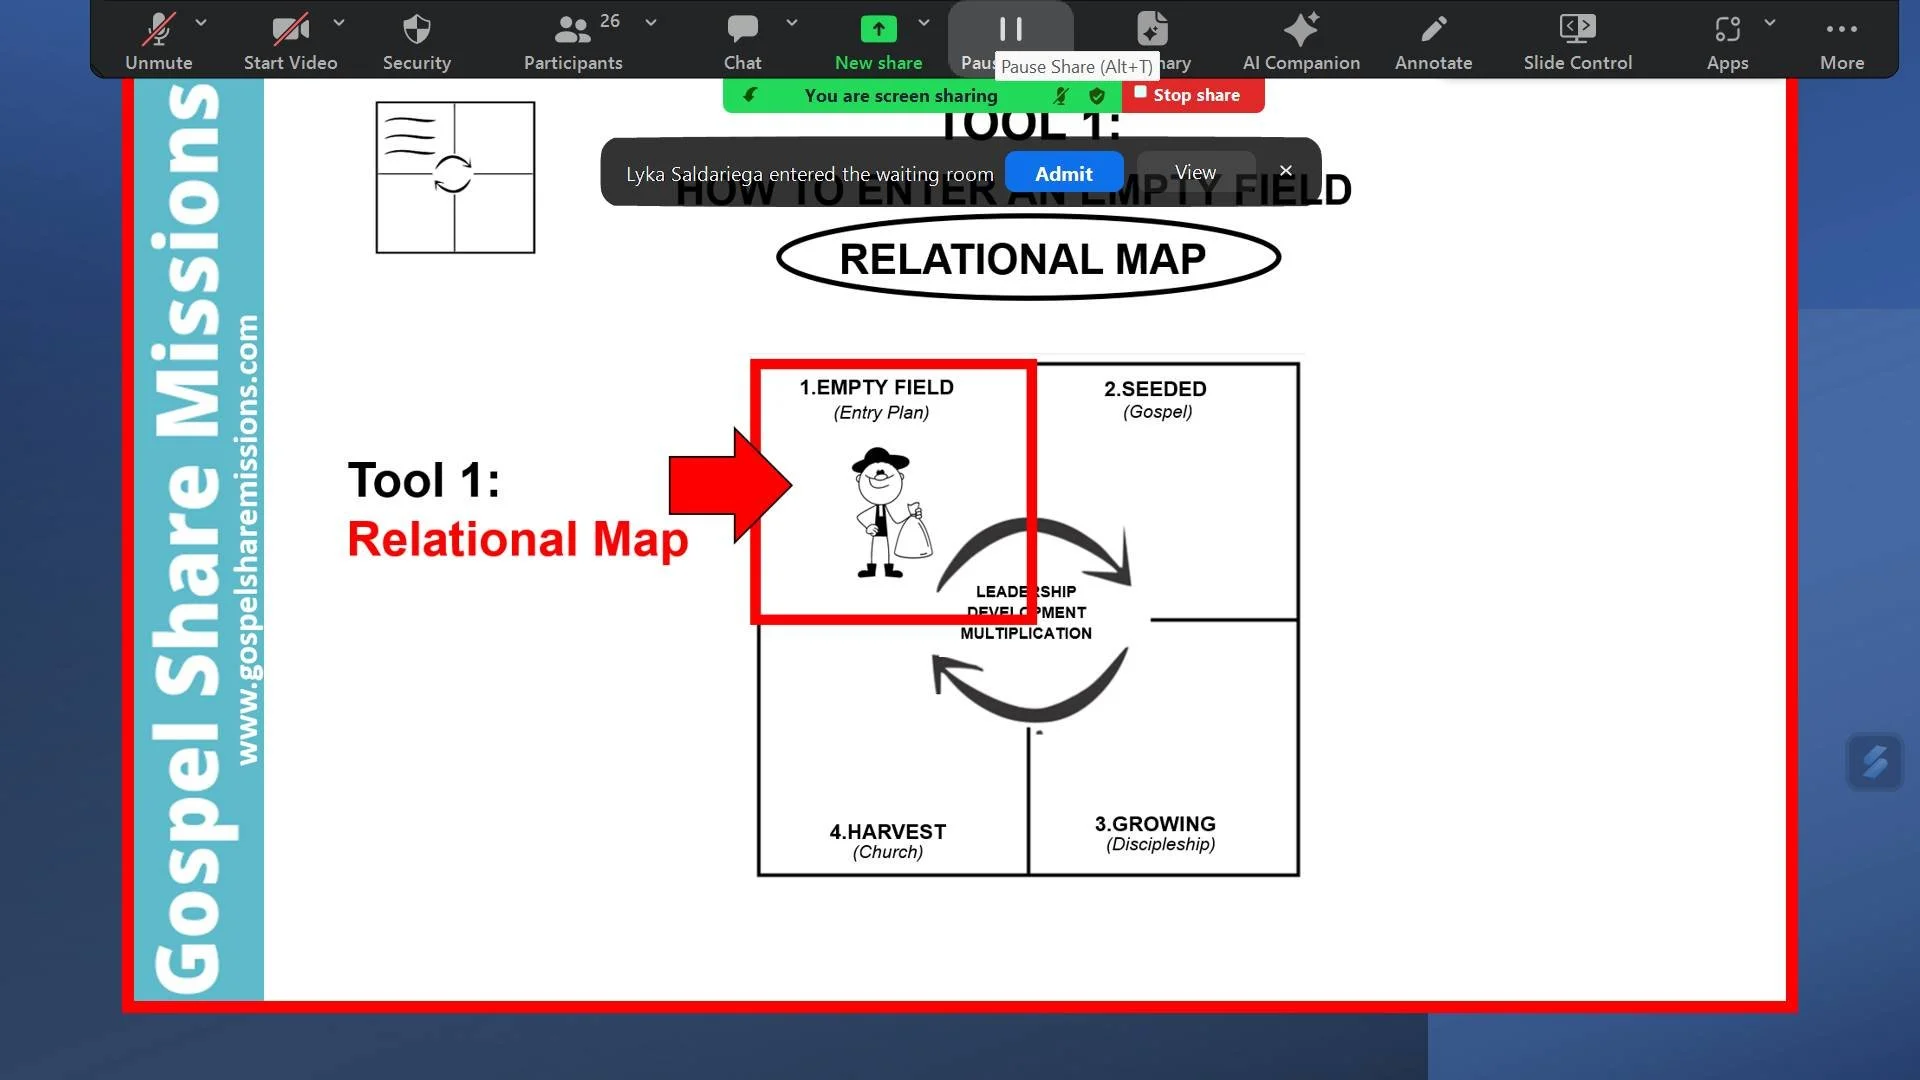The height and width of the screenshot is (1080, 1920).
Task: Click the 'You are screen sharing' label
Action: [901, 96]
